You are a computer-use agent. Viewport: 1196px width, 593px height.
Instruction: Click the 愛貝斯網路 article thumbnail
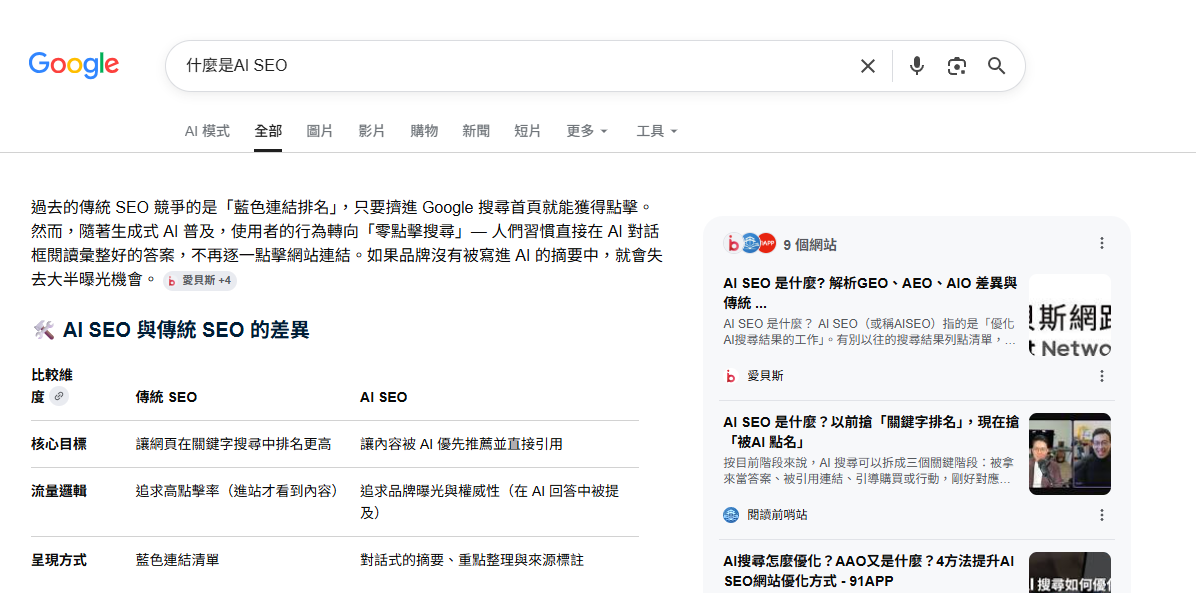pos(1069,316)
